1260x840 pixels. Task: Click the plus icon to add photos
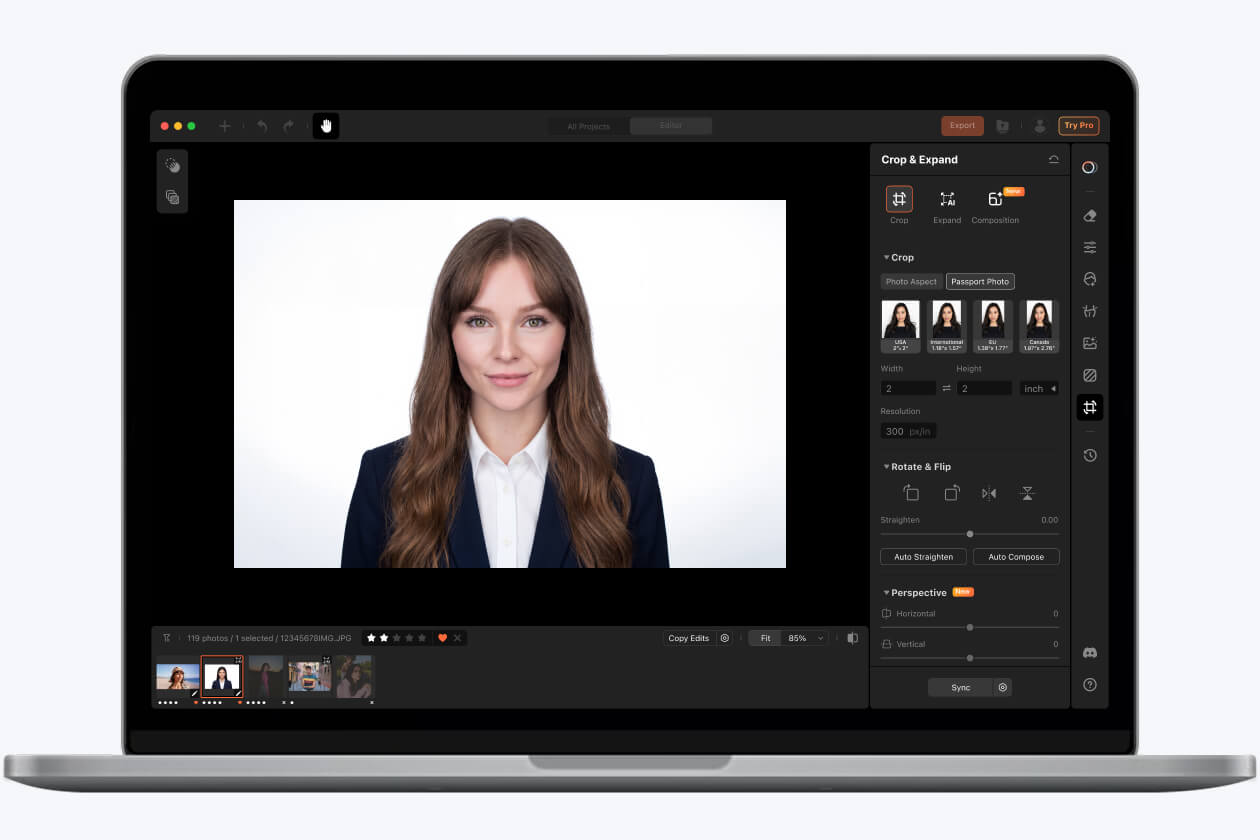click(x=225, y=126)
